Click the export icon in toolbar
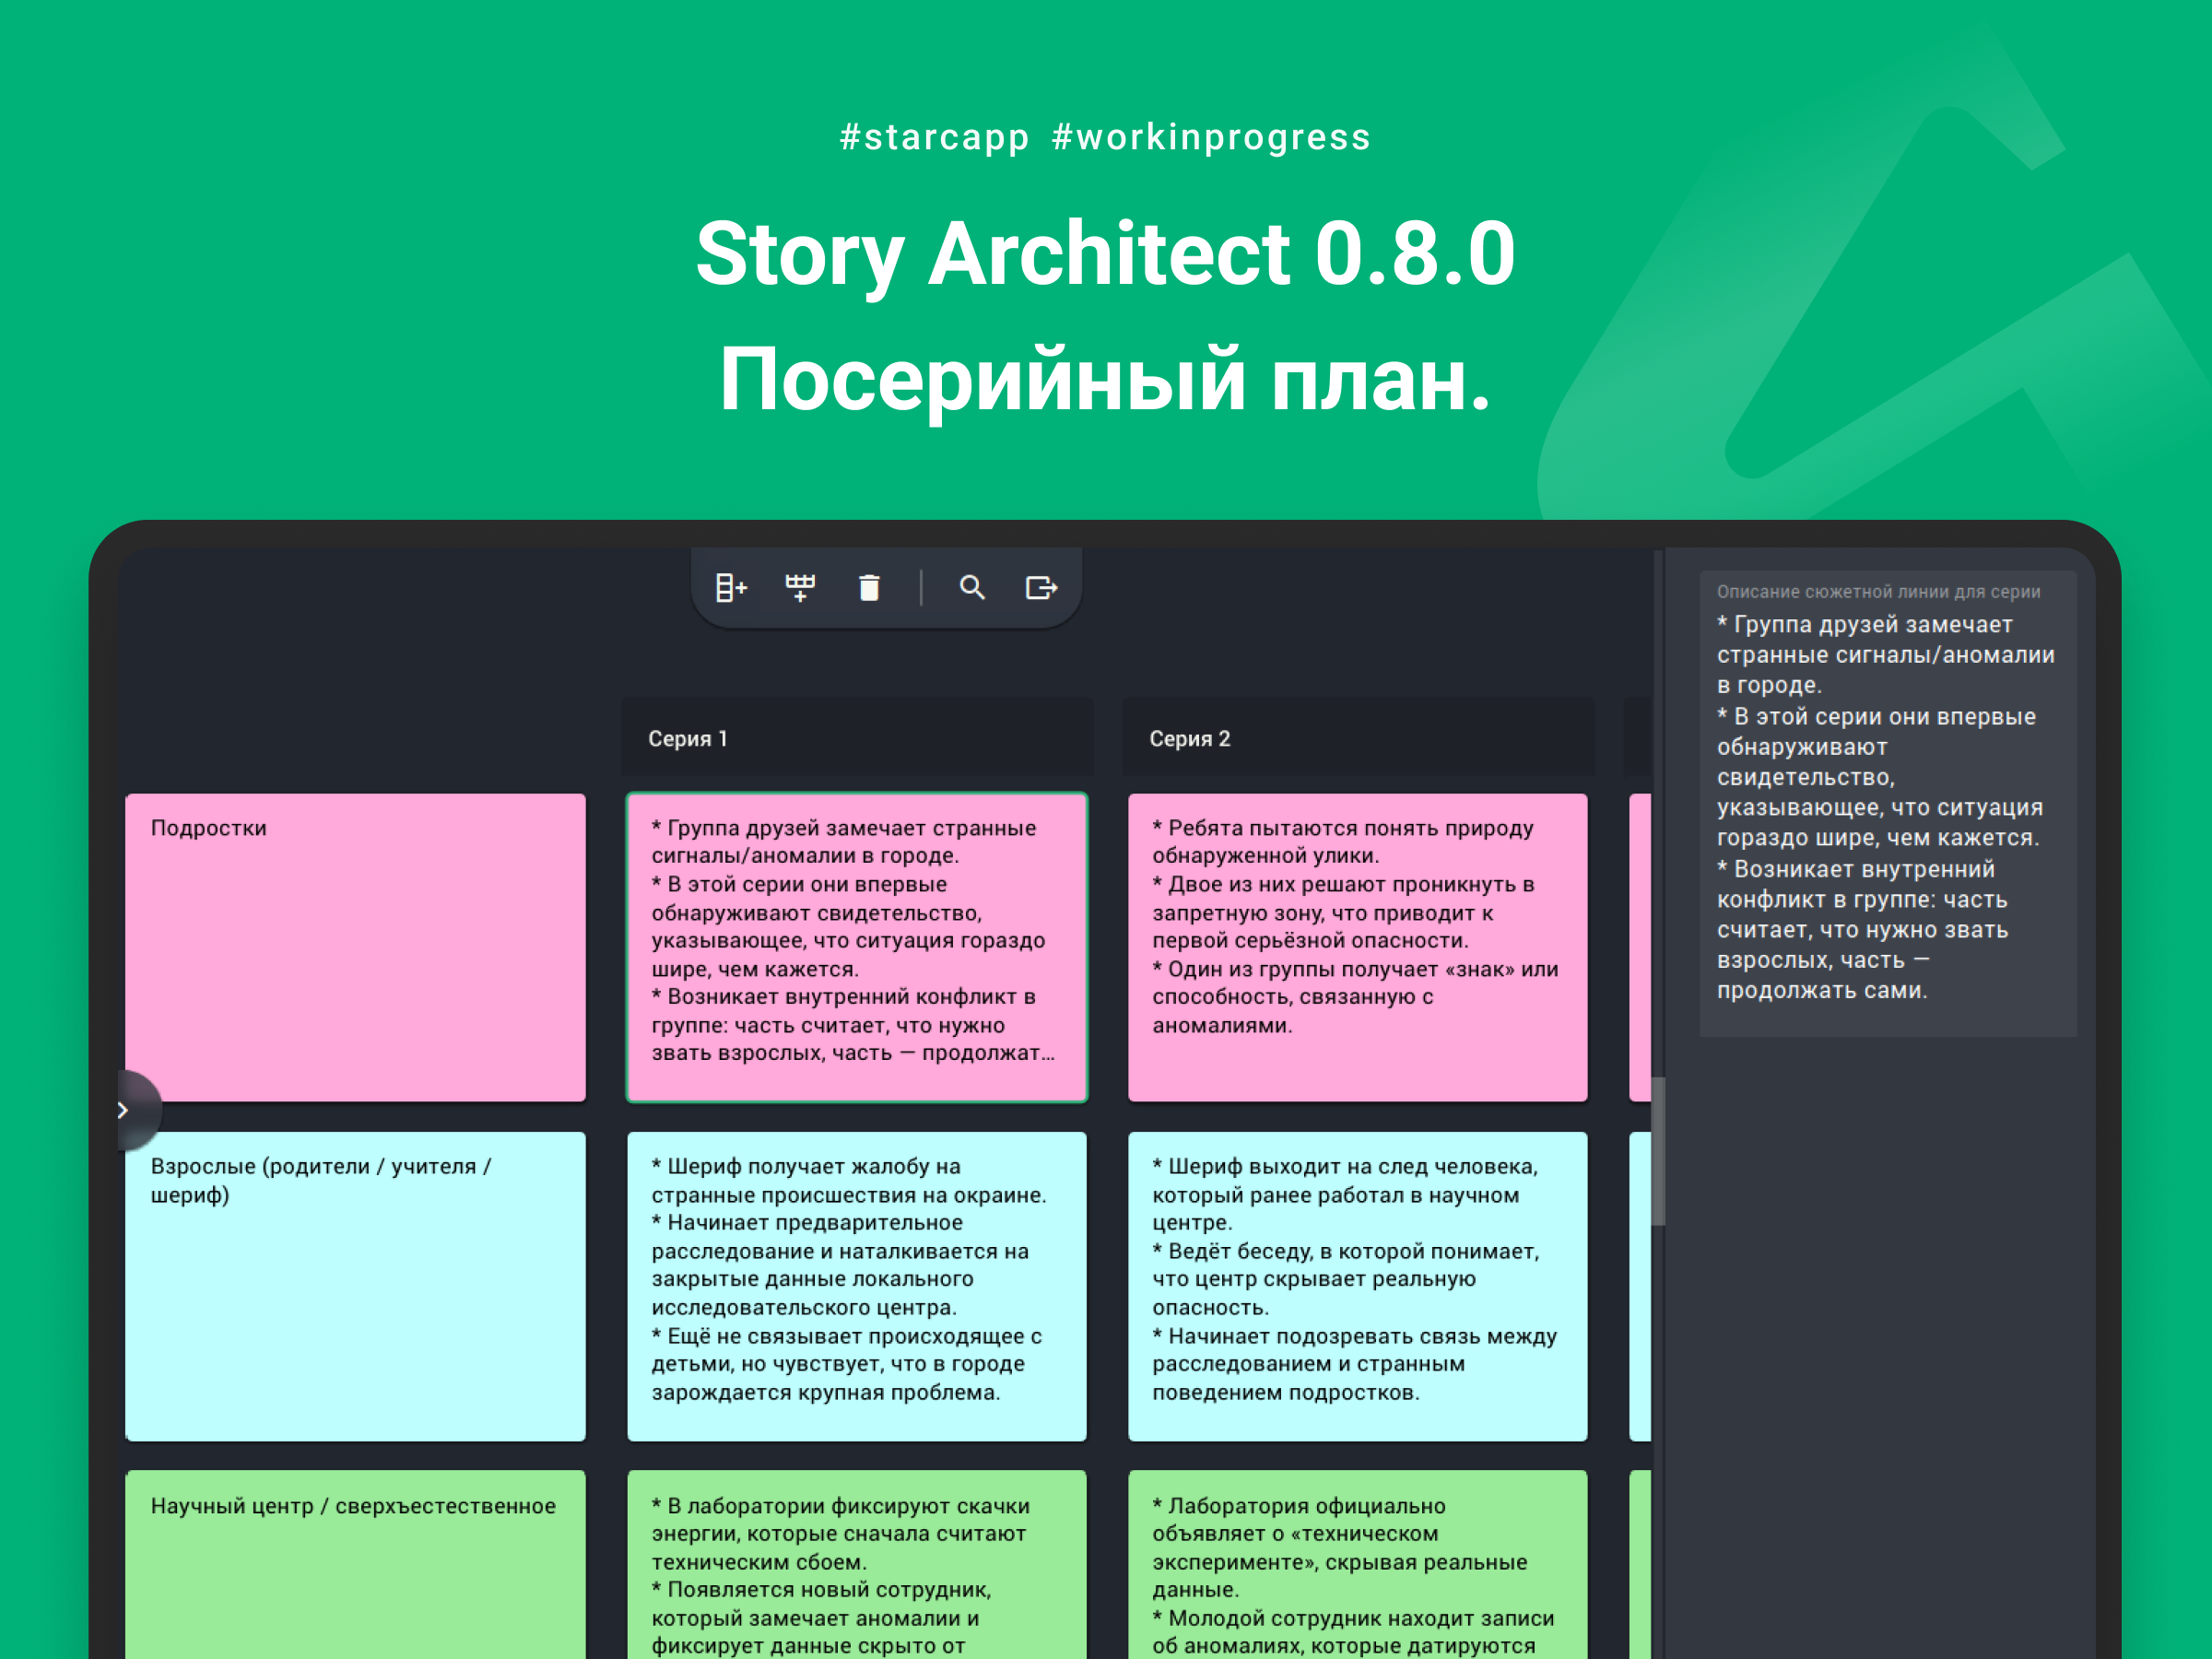Screen dimensions: 2212x1659 tap(1041, 588)
